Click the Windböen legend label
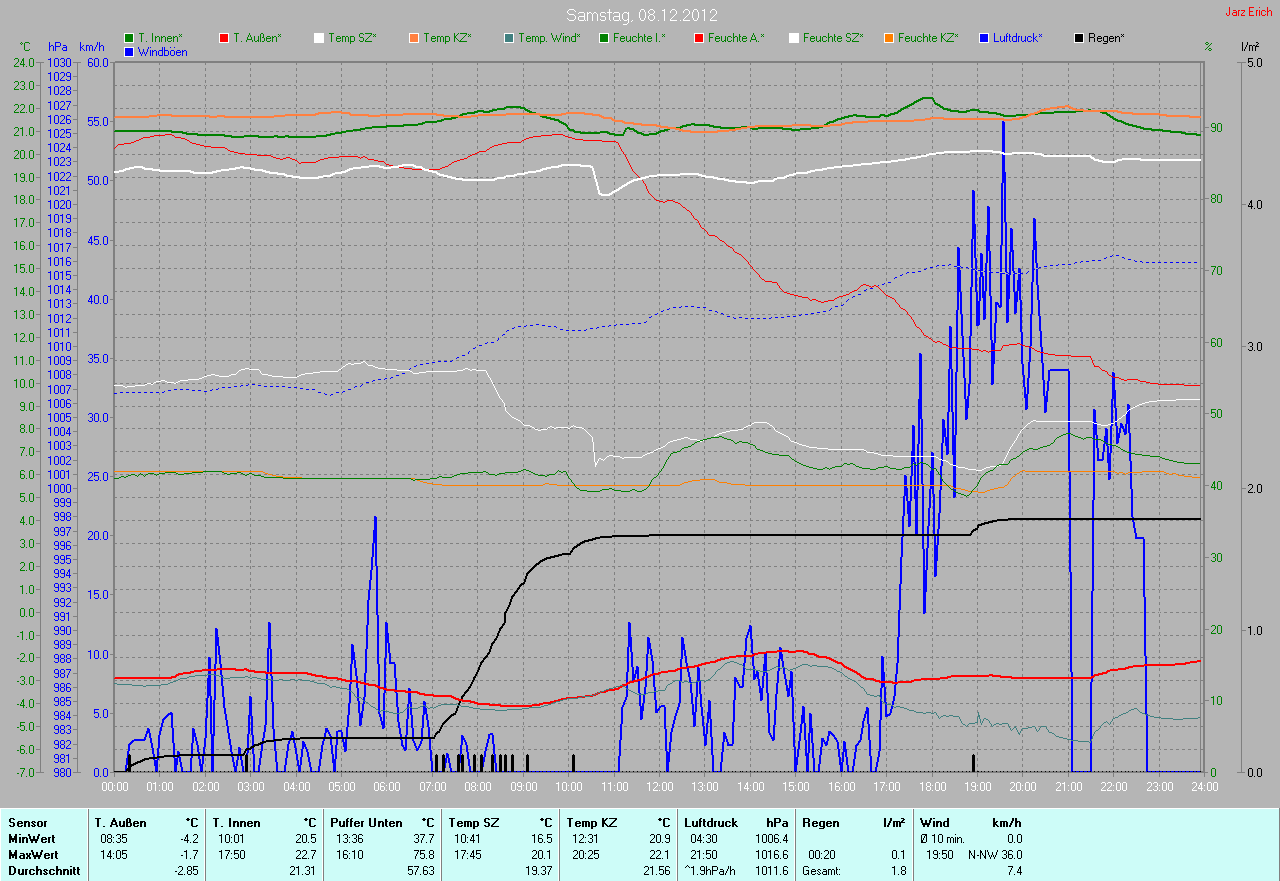 [x=162, y=51]
